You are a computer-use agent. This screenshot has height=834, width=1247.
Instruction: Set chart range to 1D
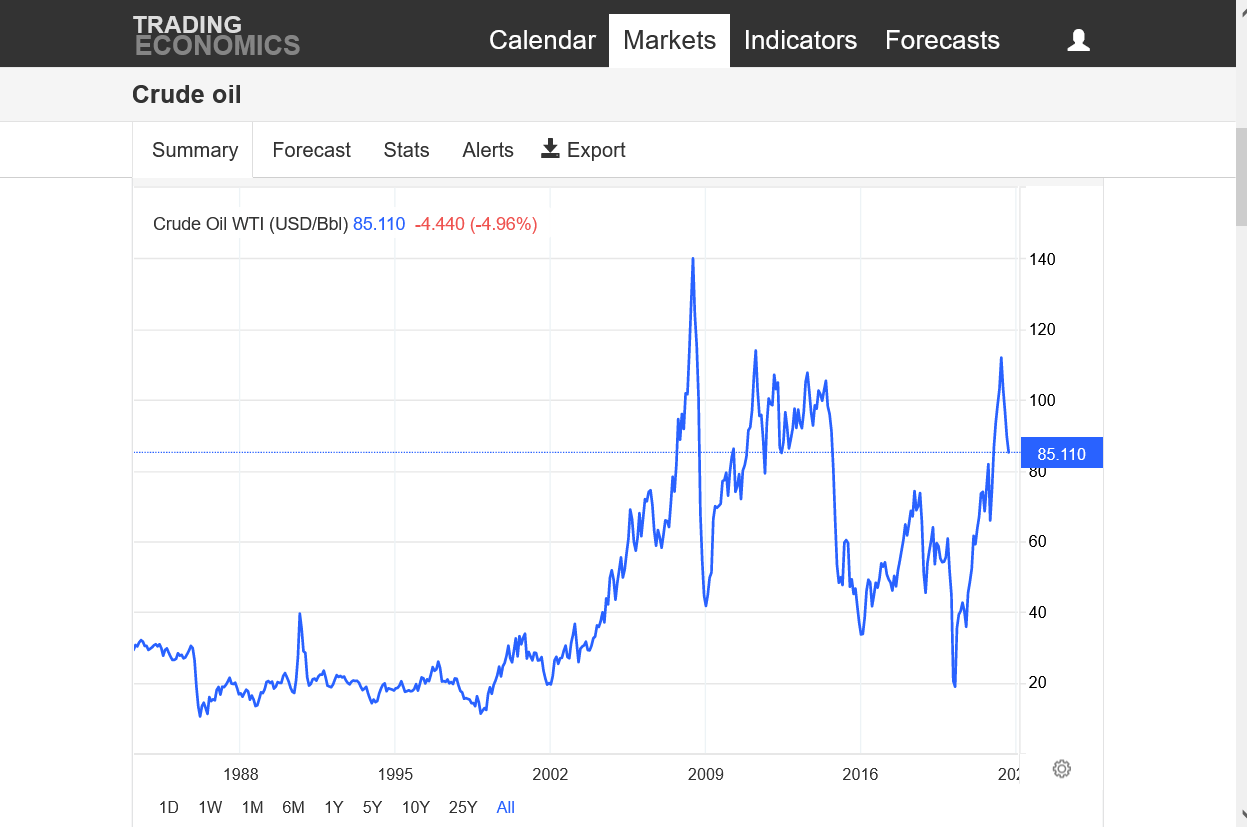(169, 807)
